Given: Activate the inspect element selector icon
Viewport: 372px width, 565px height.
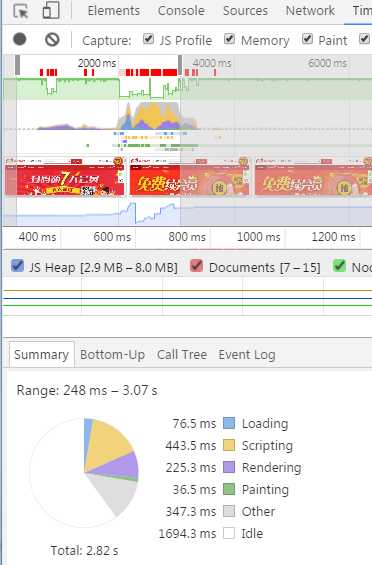Looking at the screenshot, I should (x=21, y=11).
